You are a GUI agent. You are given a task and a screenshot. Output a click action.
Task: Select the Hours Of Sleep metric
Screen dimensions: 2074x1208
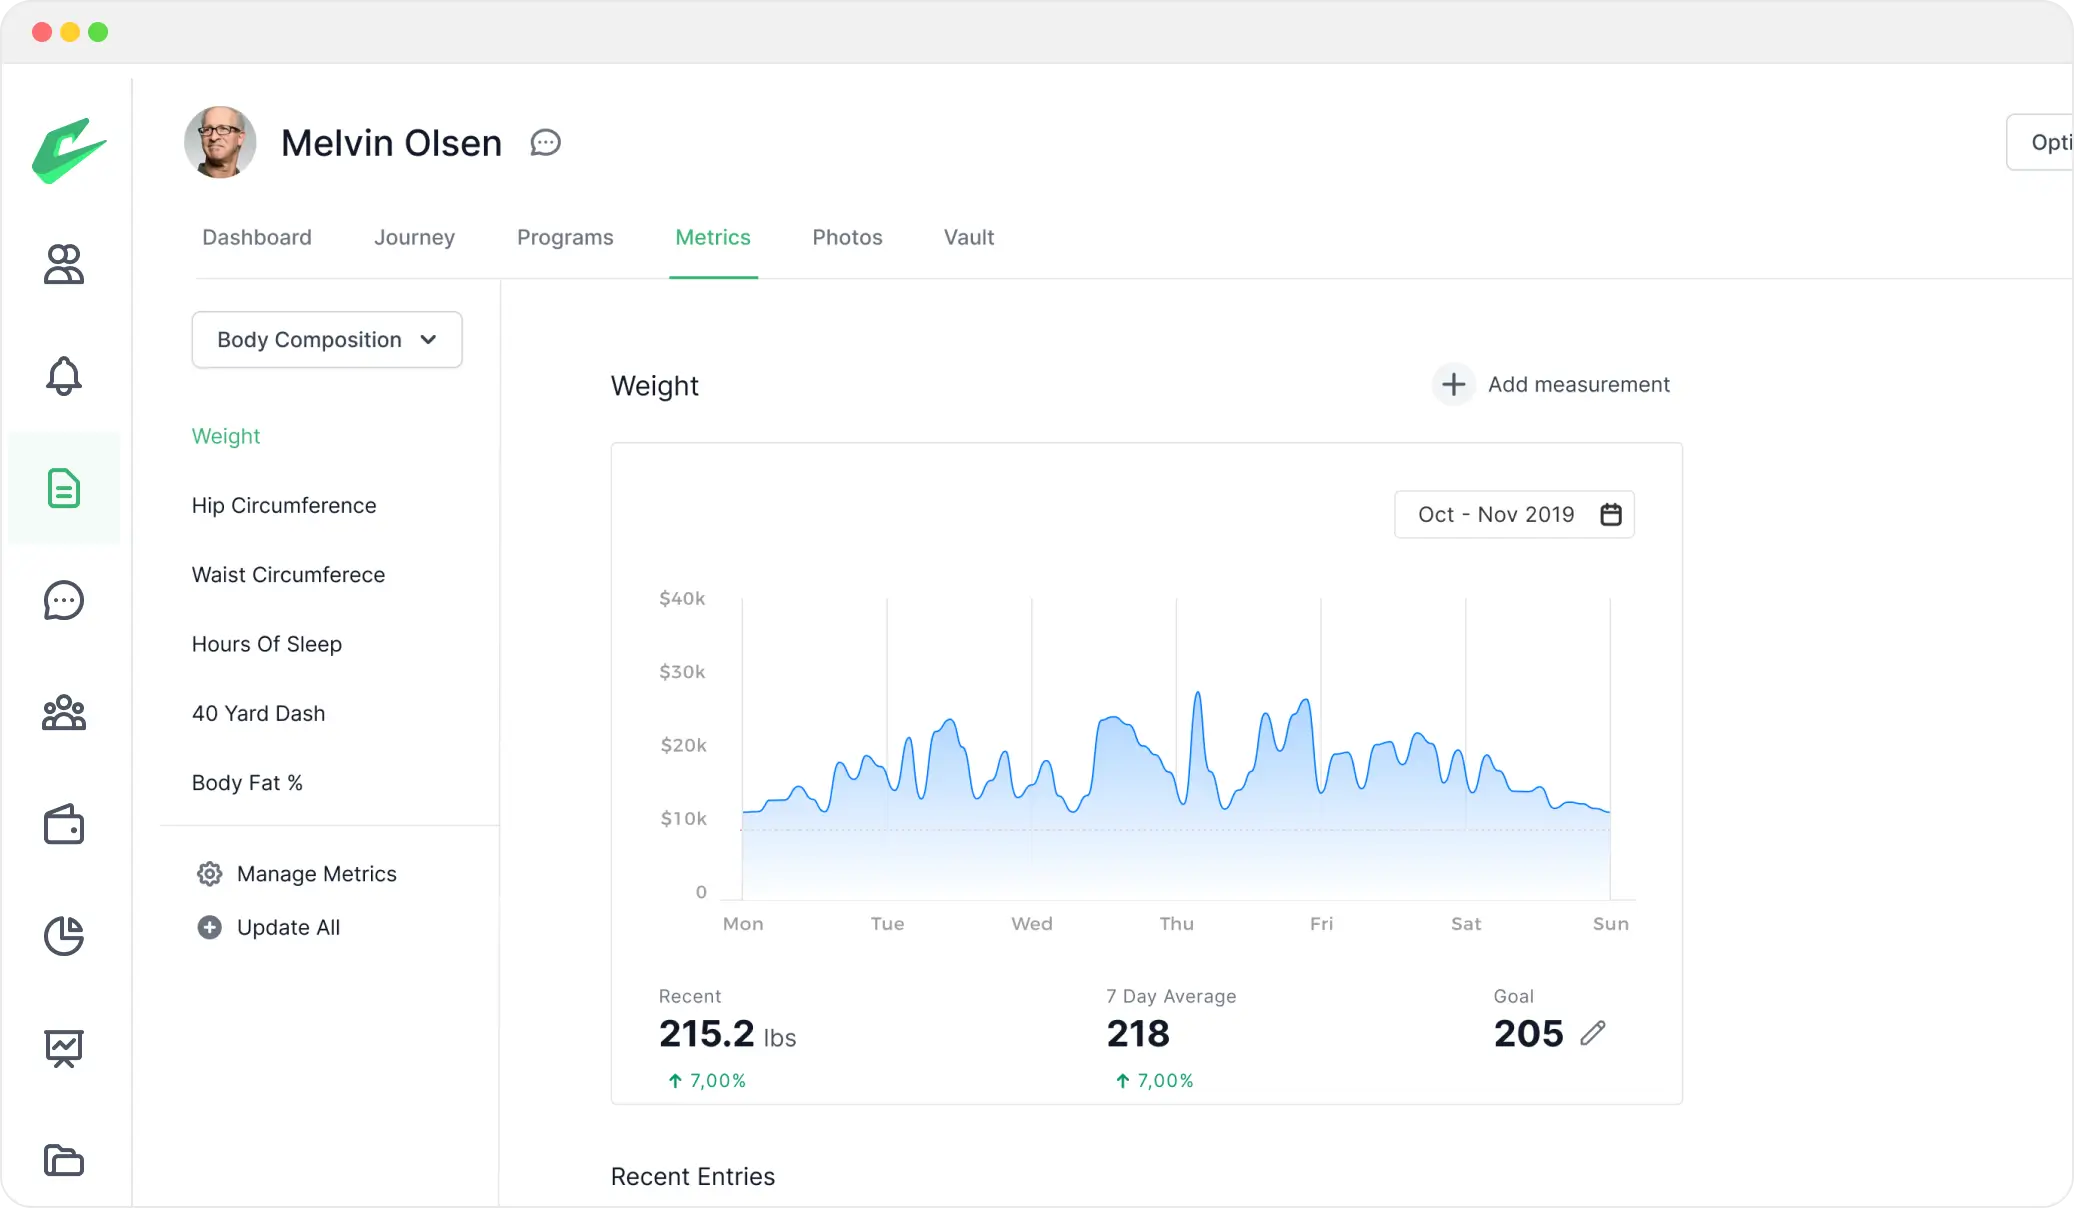point(266,644)
